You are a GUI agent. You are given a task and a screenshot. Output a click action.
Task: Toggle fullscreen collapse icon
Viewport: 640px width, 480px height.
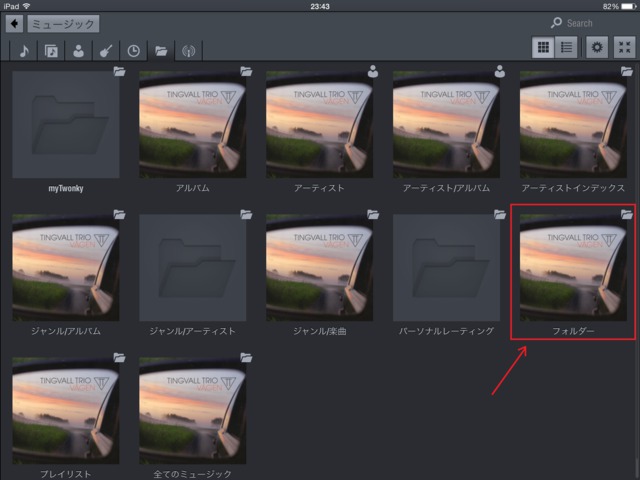coord(624,47)
